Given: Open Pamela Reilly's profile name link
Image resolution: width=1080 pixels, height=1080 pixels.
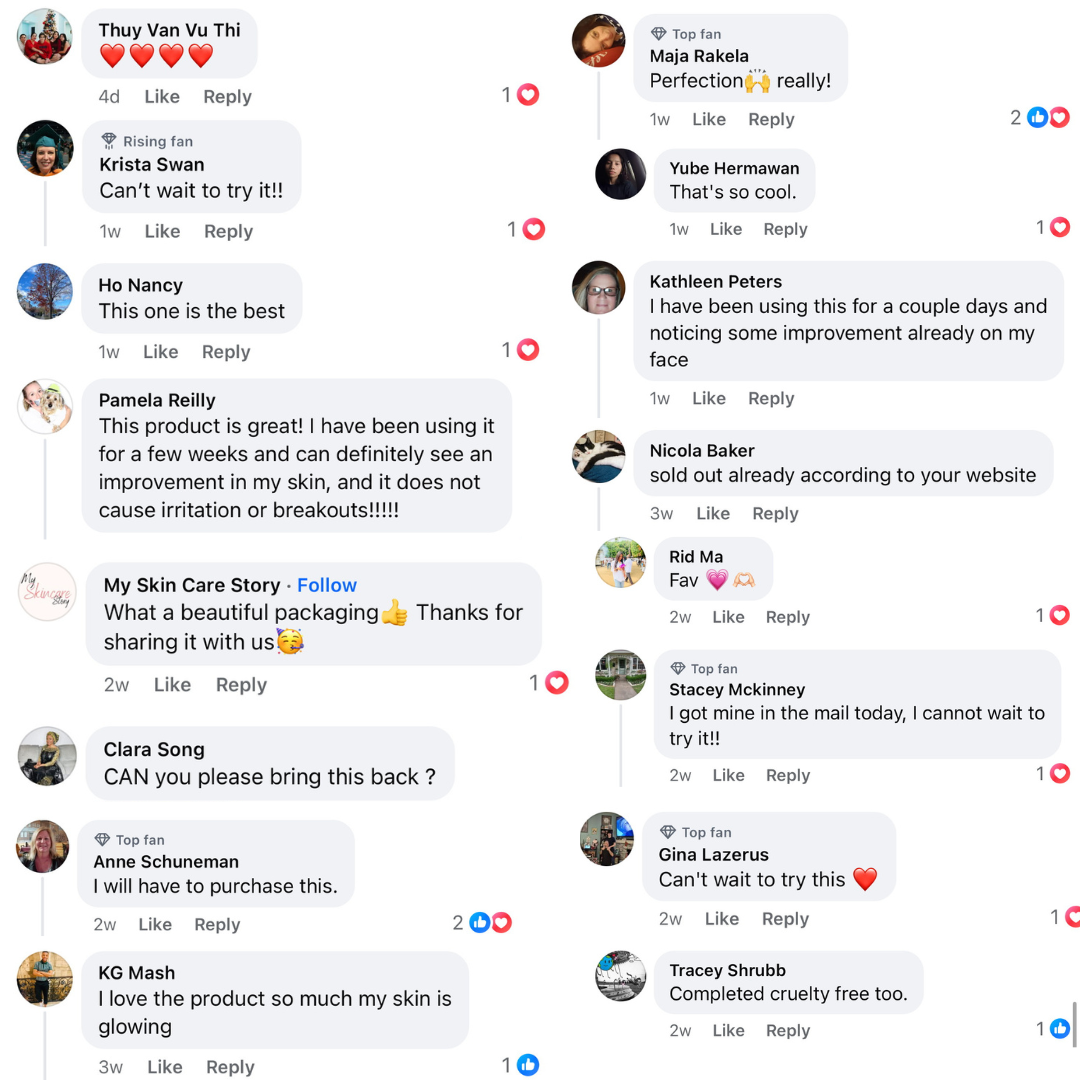Looking at the screenshot, I should coord(157,400).
